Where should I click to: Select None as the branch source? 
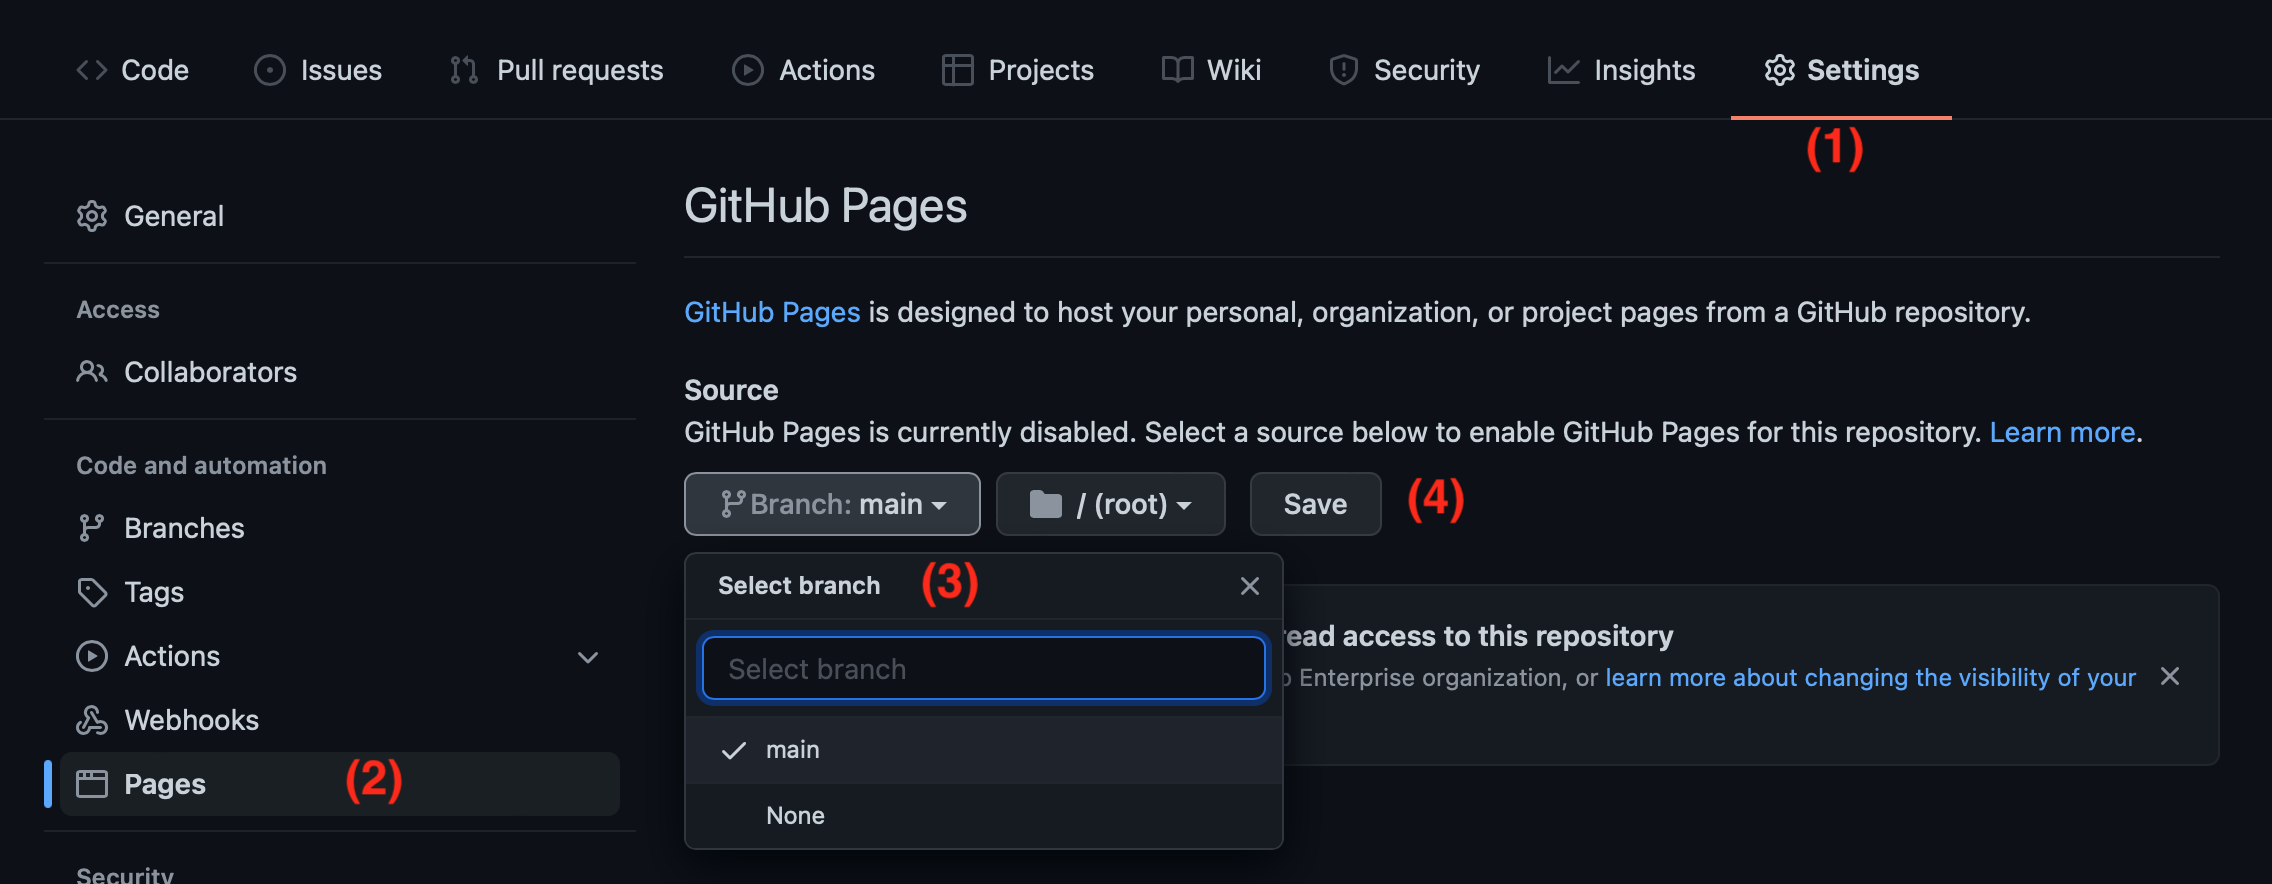click(795, 816)
